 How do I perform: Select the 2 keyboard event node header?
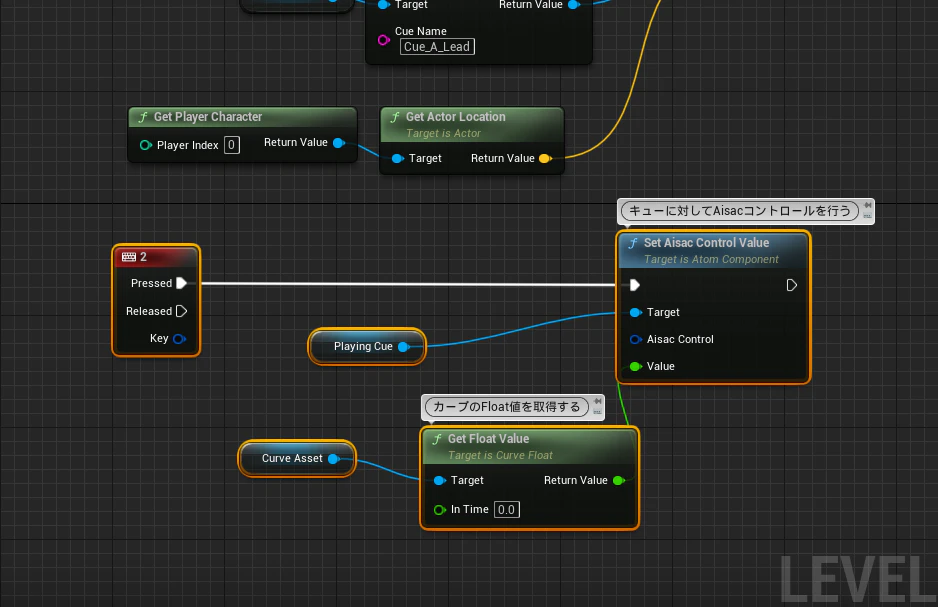tap(156, 257)
